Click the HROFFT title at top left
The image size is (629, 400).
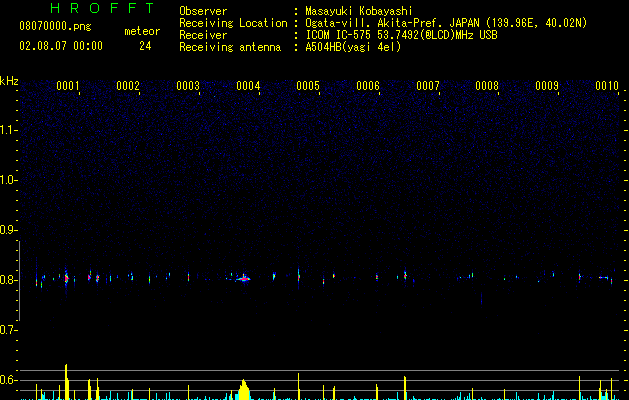[x=102, y=8]
